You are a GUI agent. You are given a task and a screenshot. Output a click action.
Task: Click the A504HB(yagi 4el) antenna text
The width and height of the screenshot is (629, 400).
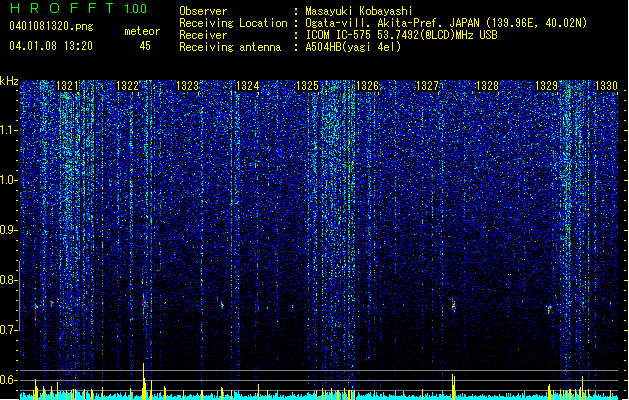(353, 47)
